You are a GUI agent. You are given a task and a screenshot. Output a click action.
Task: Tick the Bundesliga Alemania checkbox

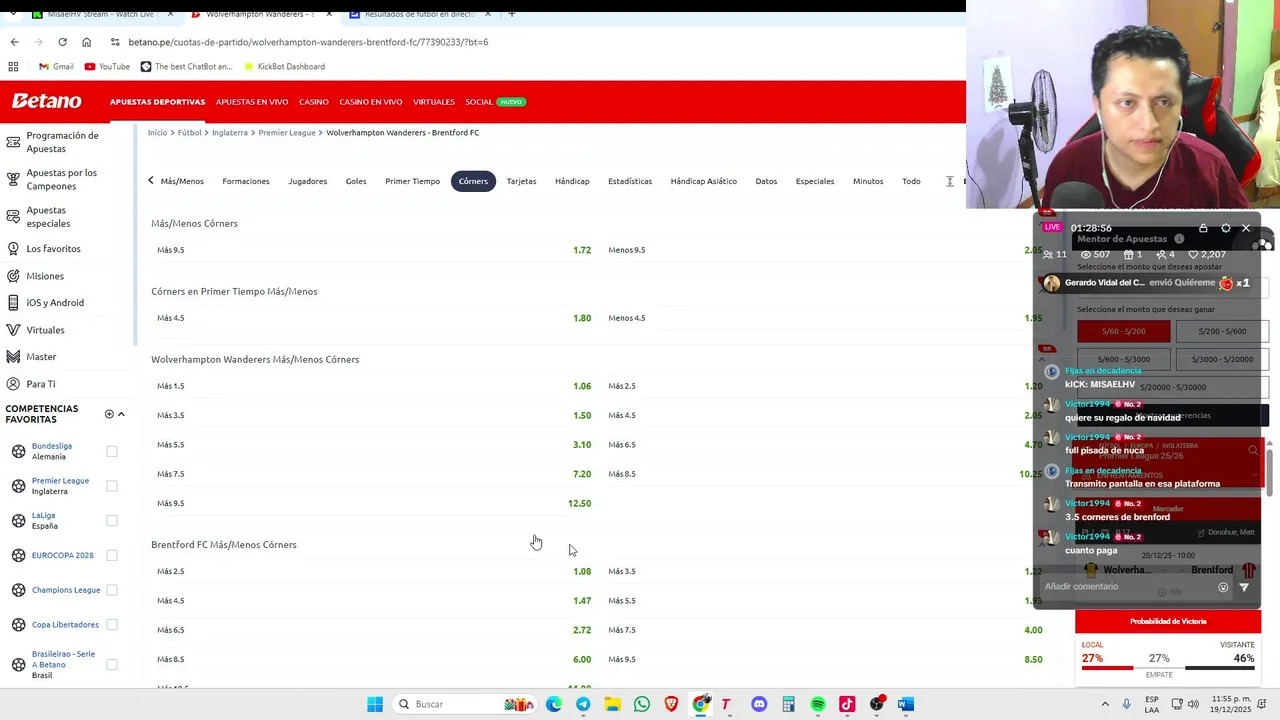(x=112, y=451)
